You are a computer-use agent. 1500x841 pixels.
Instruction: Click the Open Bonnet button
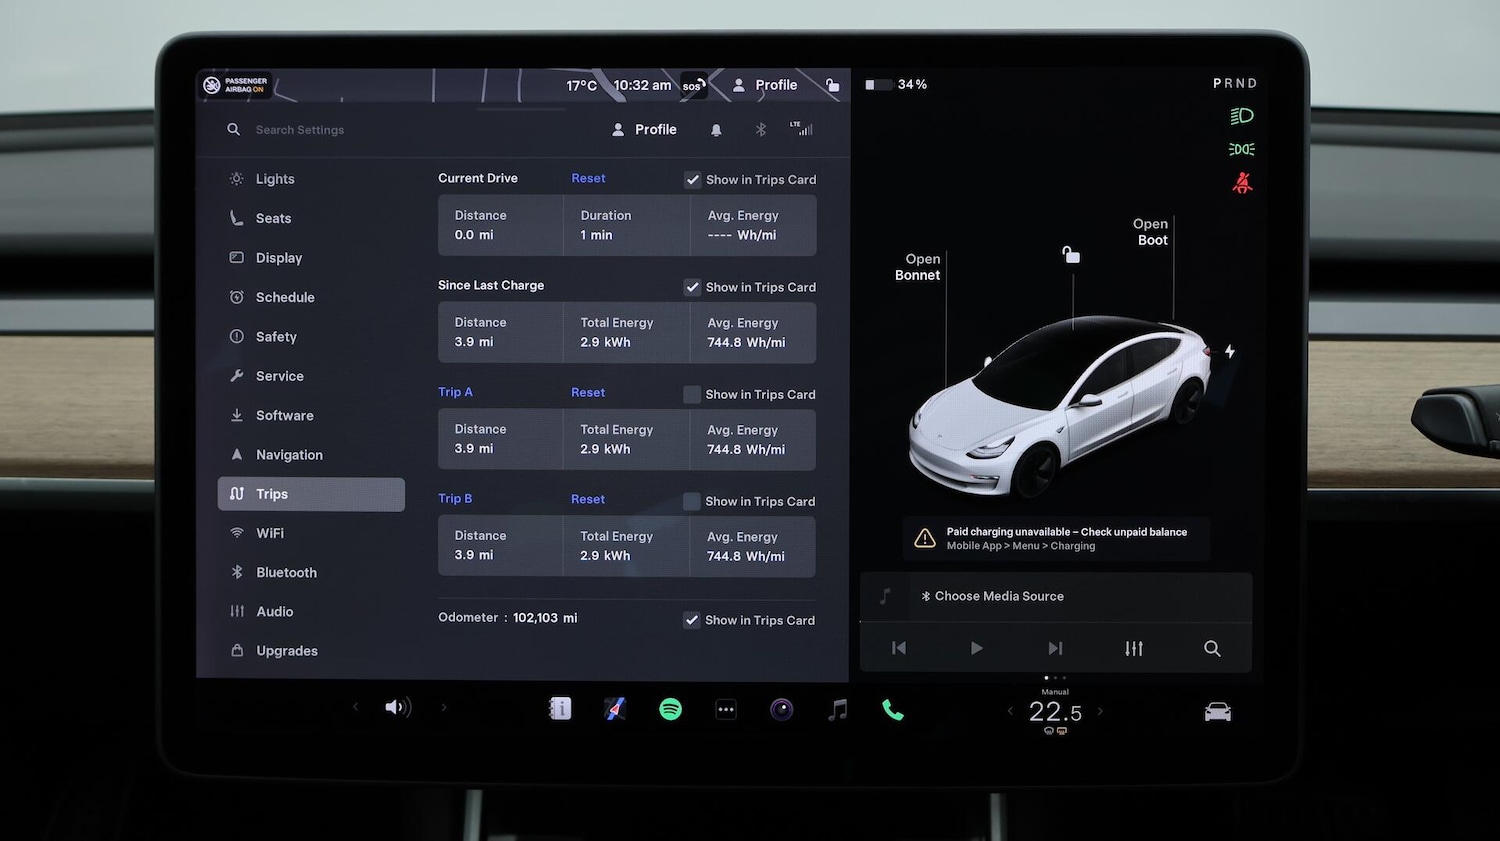coord(918,267)
